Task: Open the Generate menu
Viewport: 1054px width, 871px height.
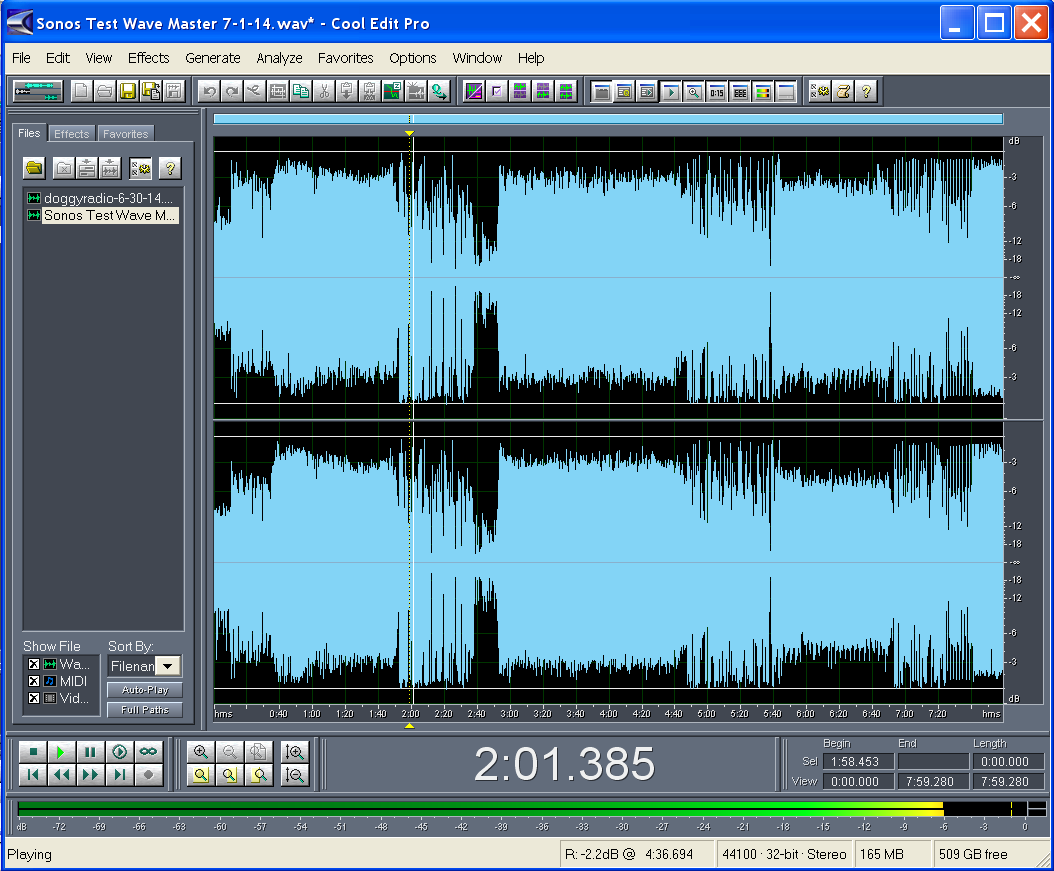Action: click(x=212, y=58)
